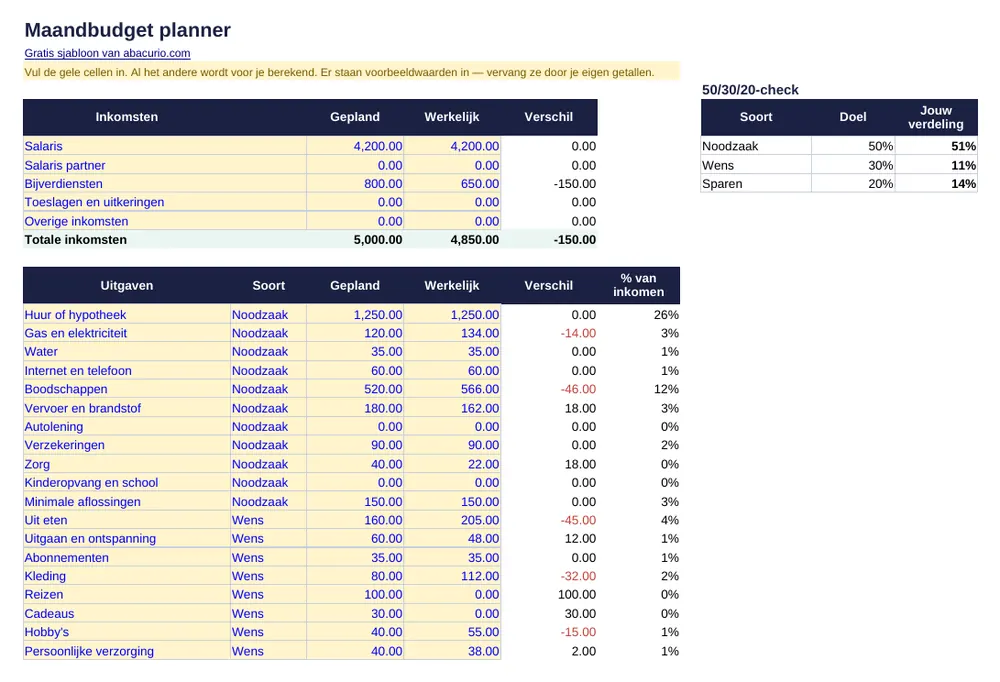Click the -150.00 Verschil cell for Bijverdiensten
This screenshot has width=1000, height=682.
point(549,184)
